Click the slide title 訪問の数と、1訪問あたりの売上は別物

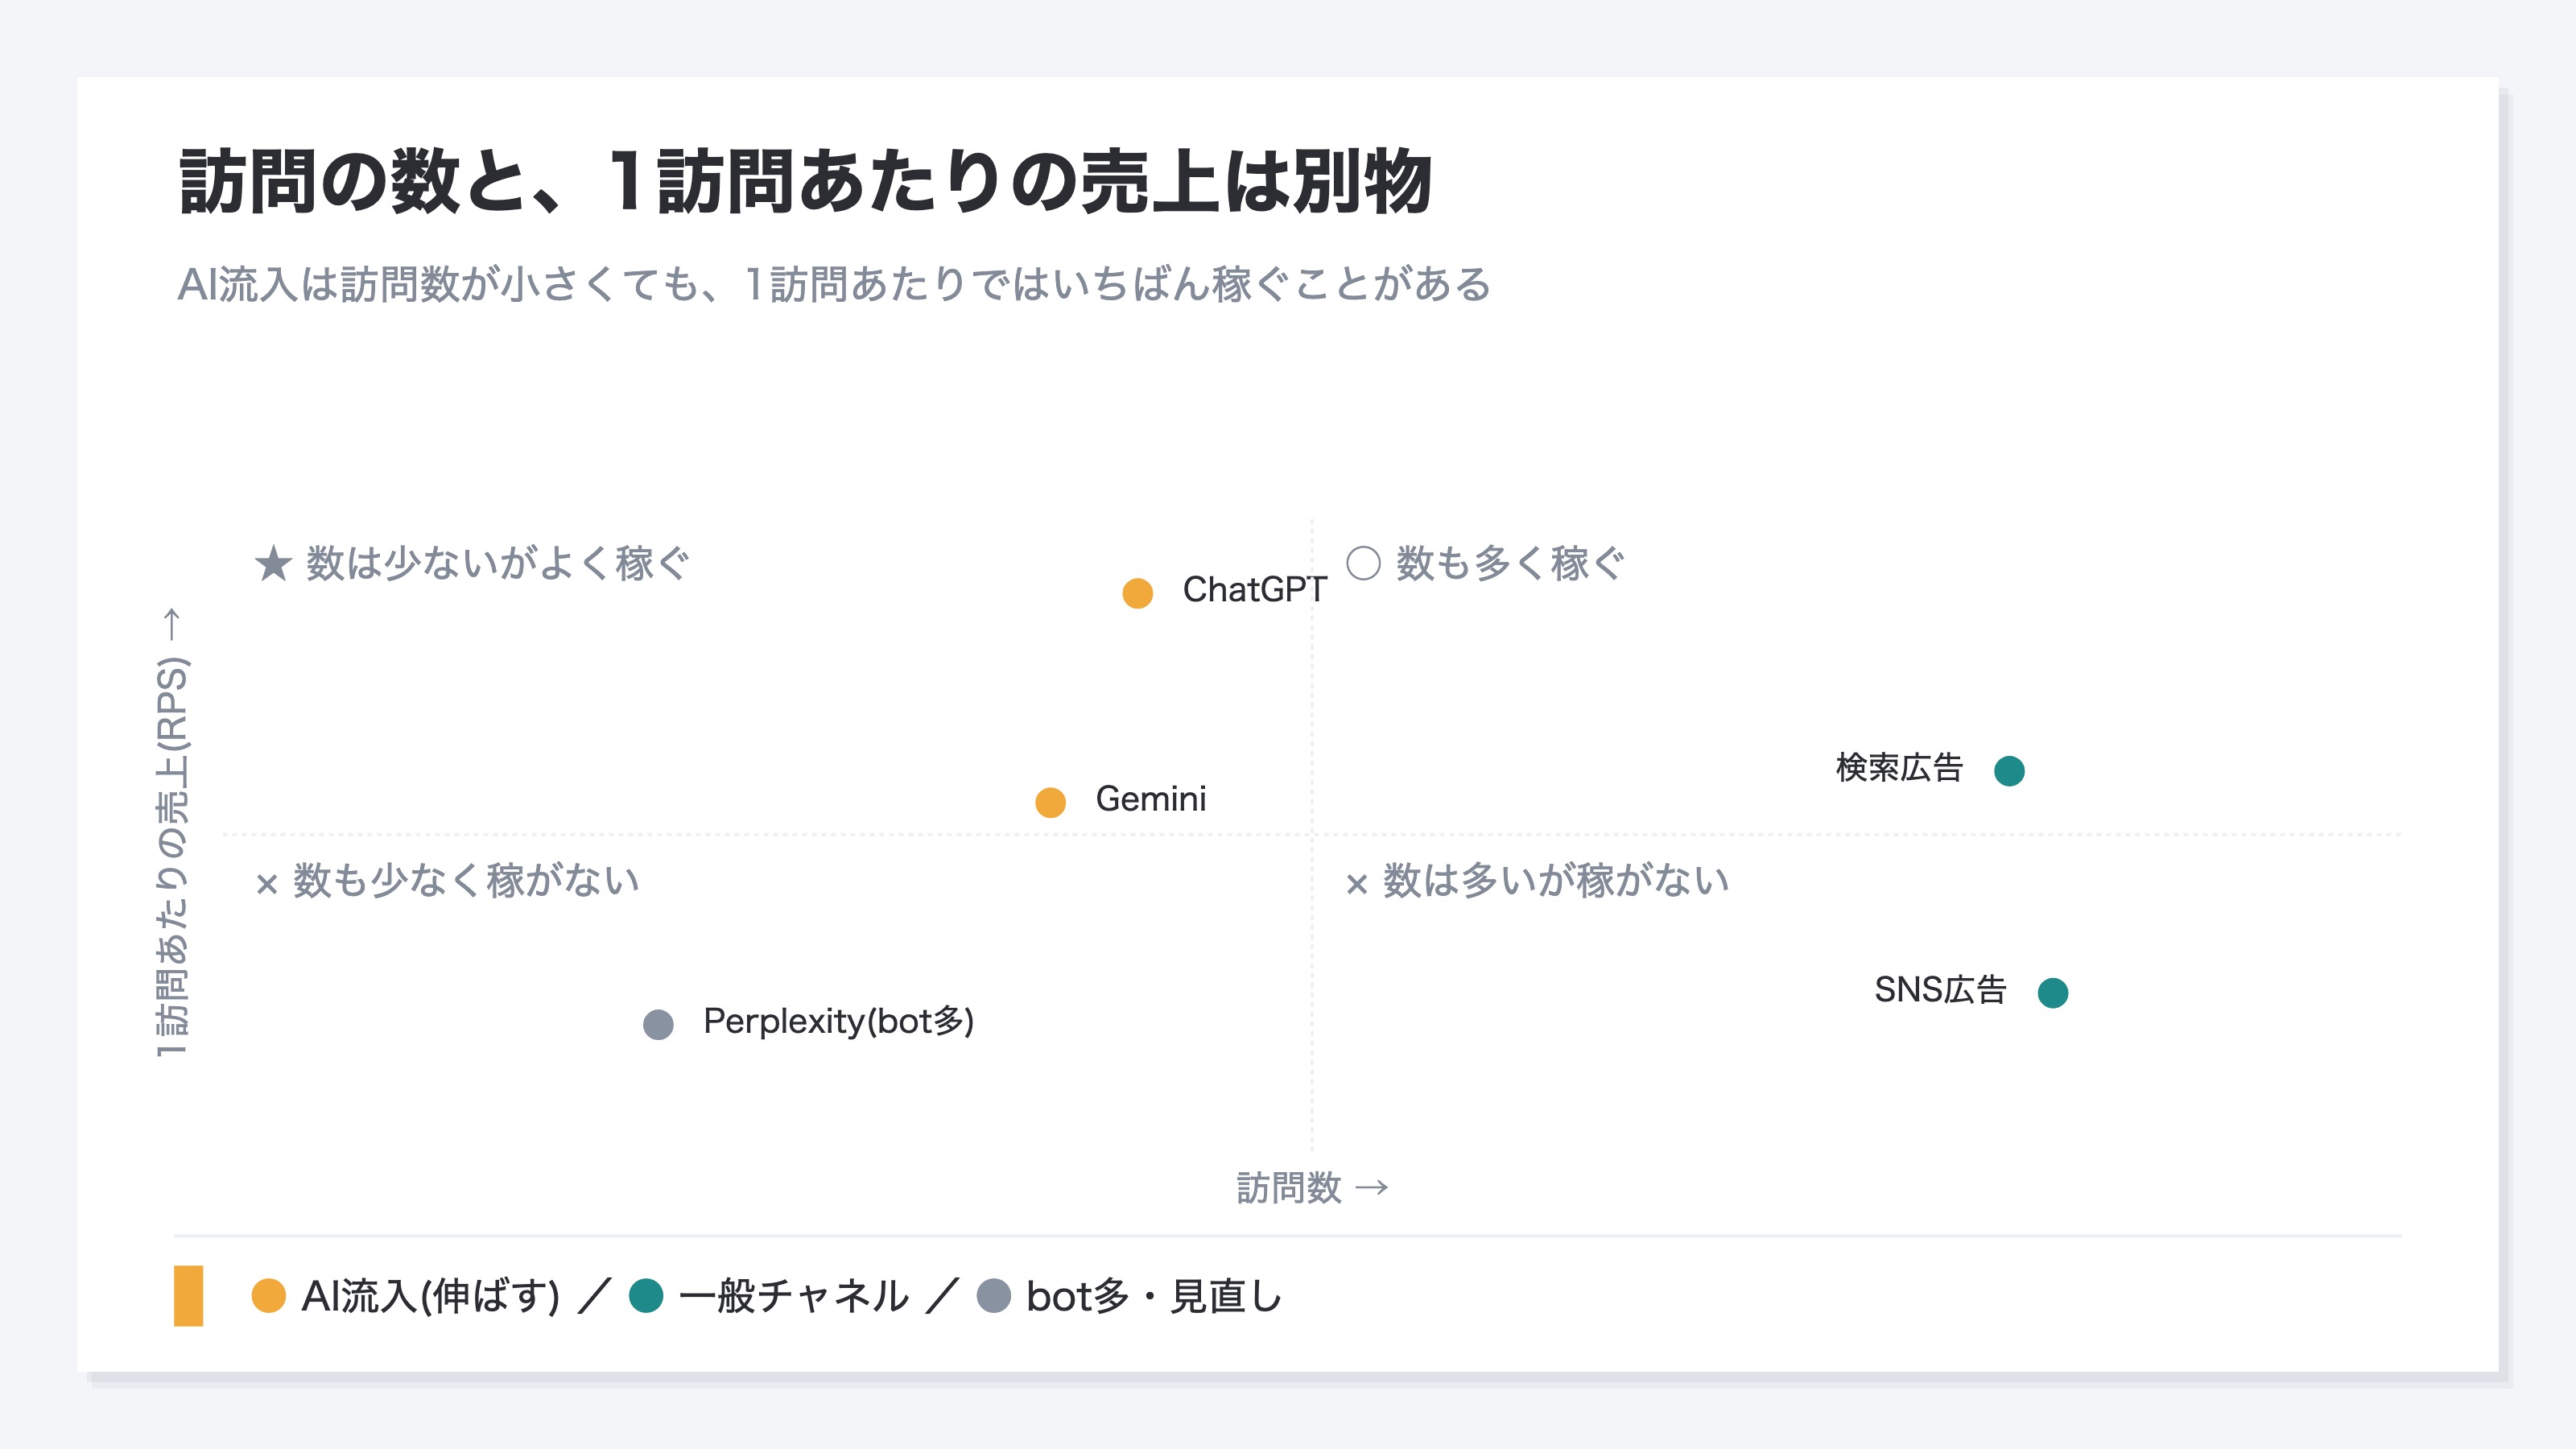(x=805, y=182)
